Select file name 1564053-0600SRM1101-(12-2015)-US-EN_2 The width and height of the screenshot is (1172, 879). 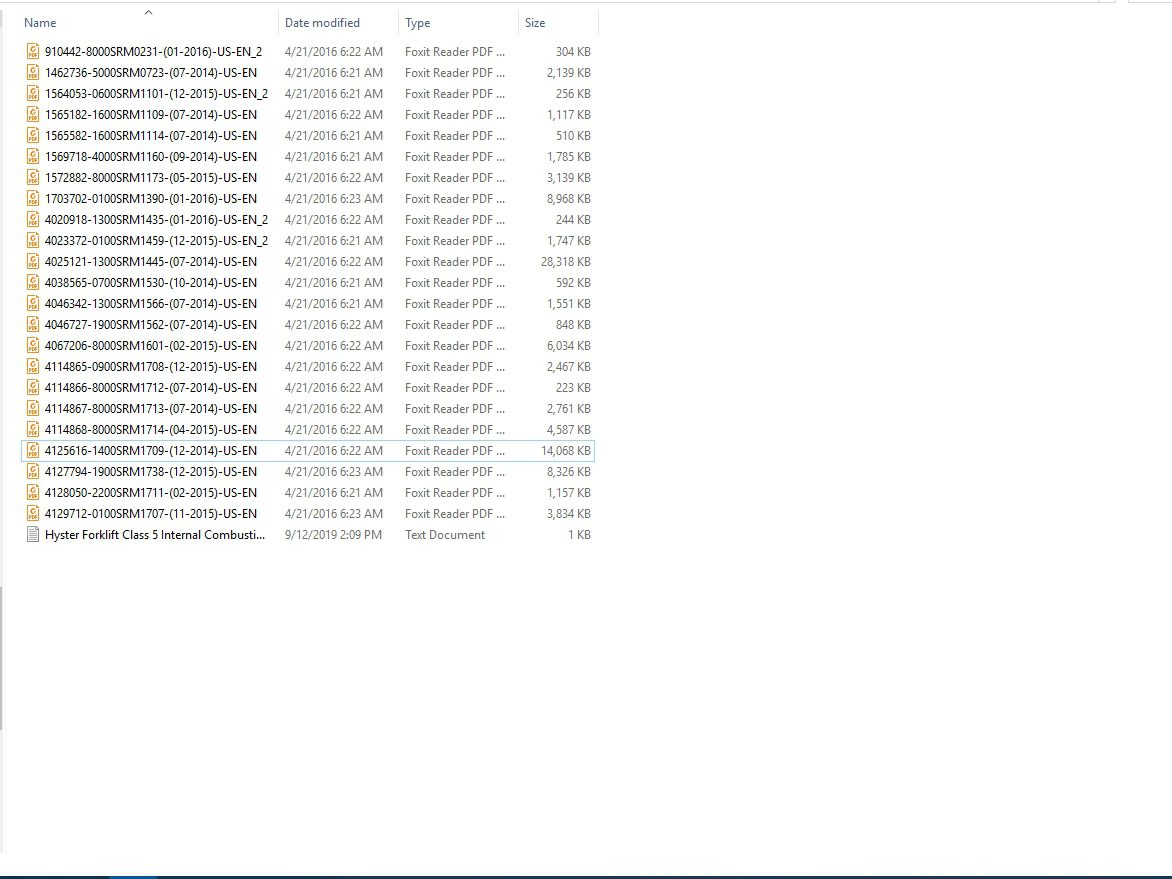(x=156, y=93)
